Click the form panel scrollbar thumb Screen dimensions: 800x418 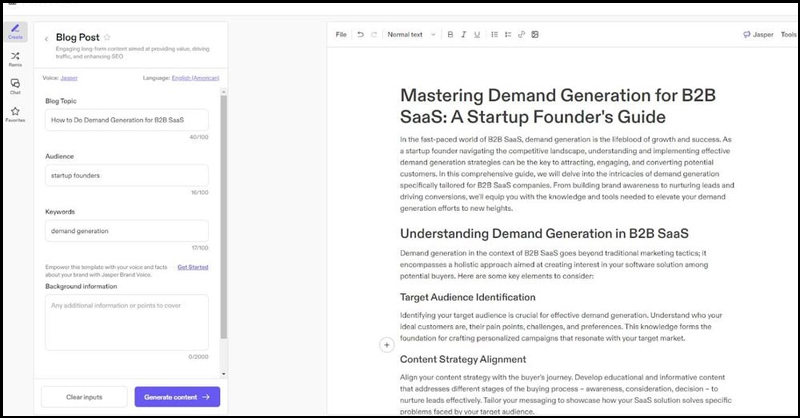pyautogui.click(x=223, y=217)
